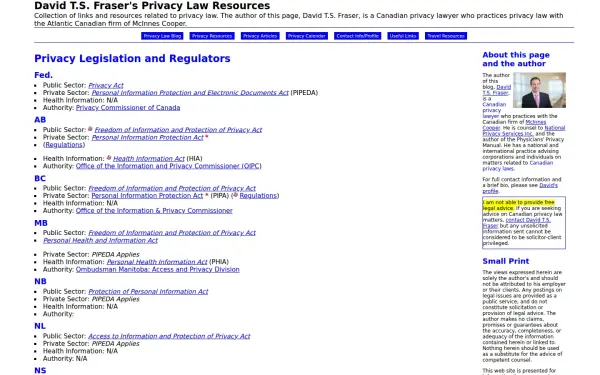This screenshot has height=375, width=600.
Task: Click 'PIPEDA Applies' text under NL
Action: pos(116,344)
